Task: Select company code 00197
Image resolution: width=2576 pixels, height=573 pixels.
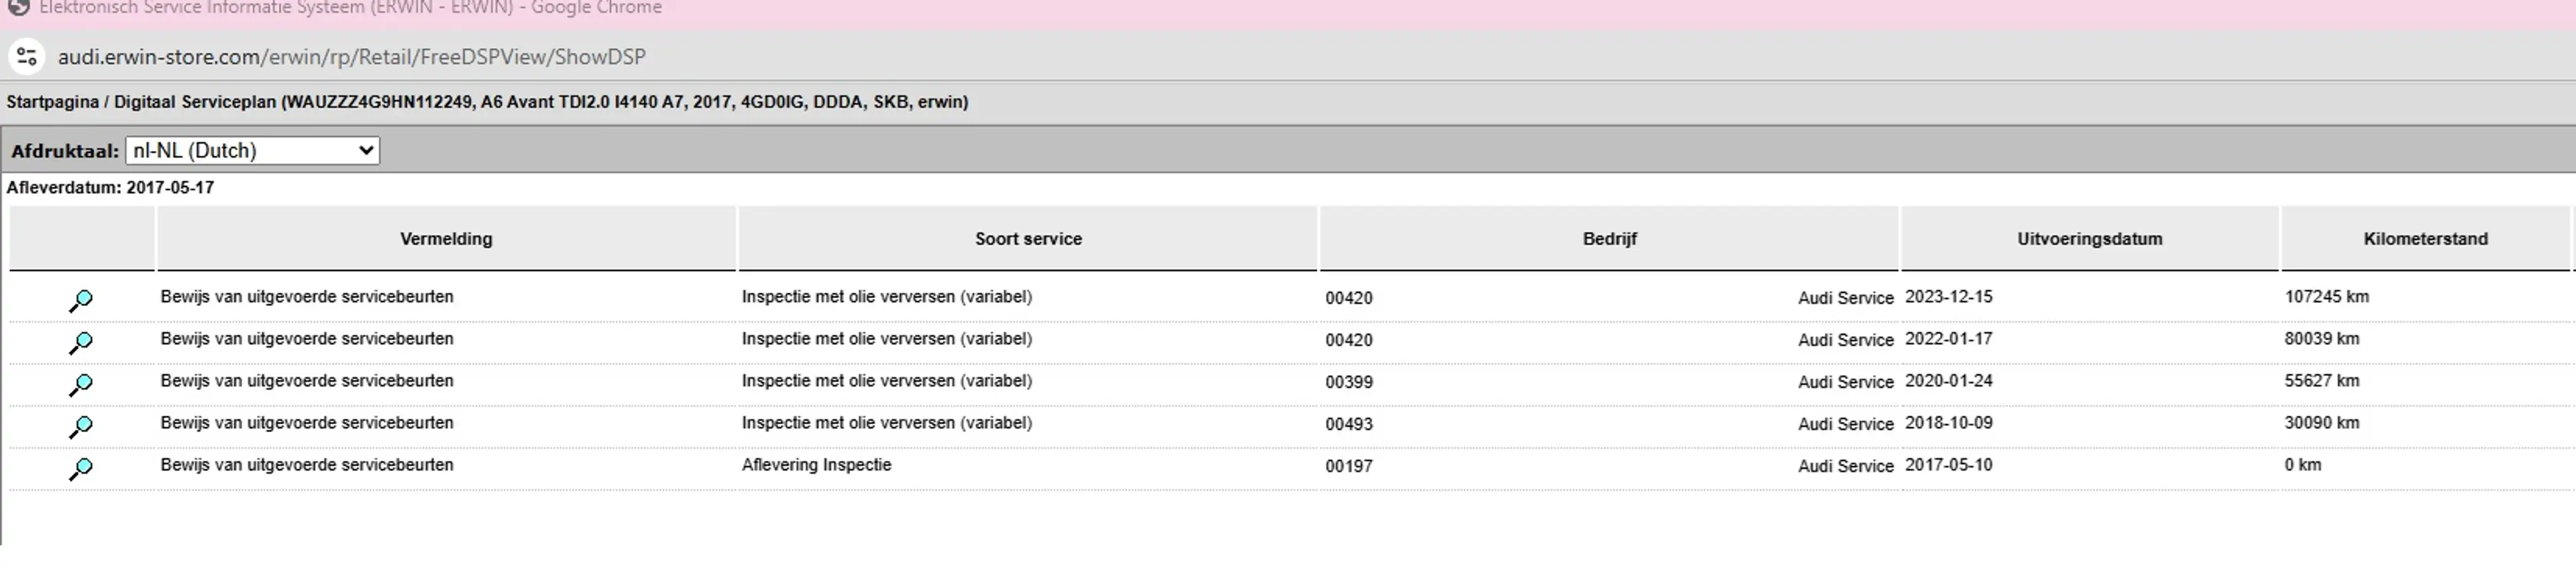Action: pos(1349,466)
